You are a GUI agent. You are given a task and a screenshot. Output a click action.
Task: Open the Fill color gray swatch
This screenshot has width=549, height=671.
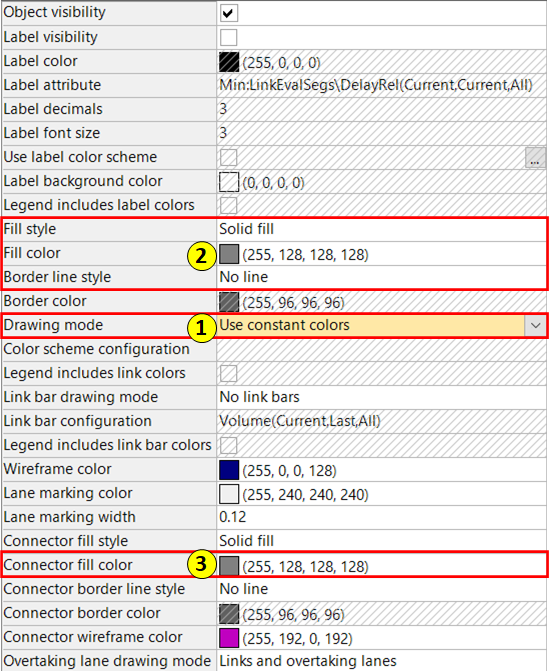coord(229,254)
